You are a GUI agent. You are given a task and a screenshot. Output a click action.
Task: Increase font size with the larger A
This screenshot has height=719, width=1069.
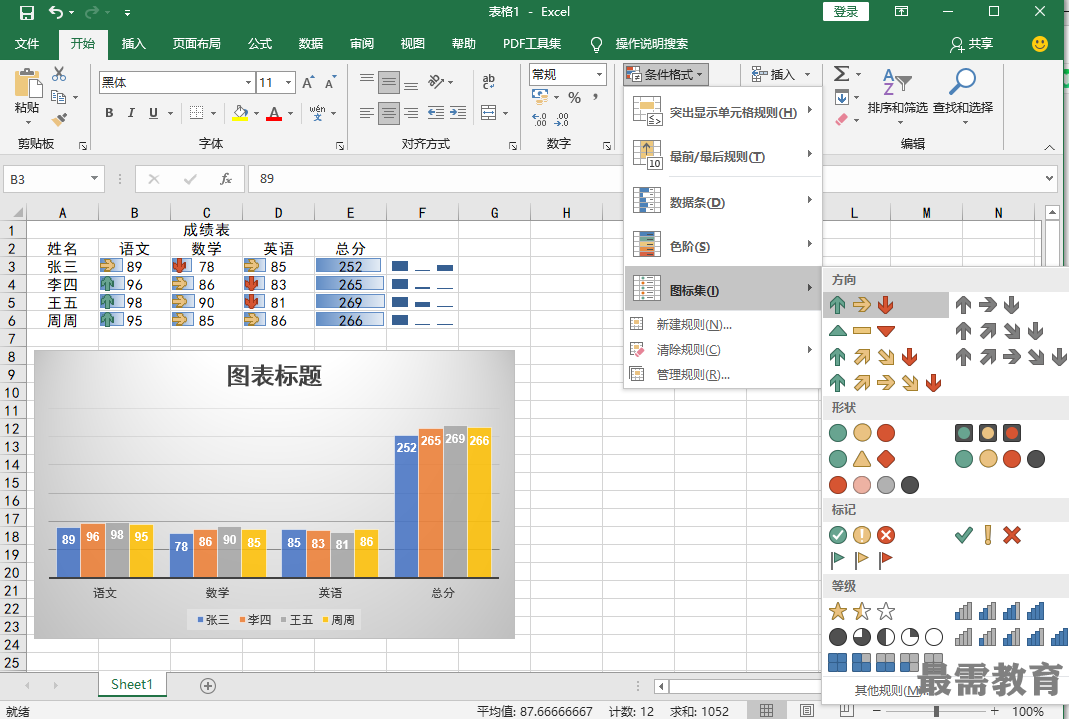tap(307, 82)
